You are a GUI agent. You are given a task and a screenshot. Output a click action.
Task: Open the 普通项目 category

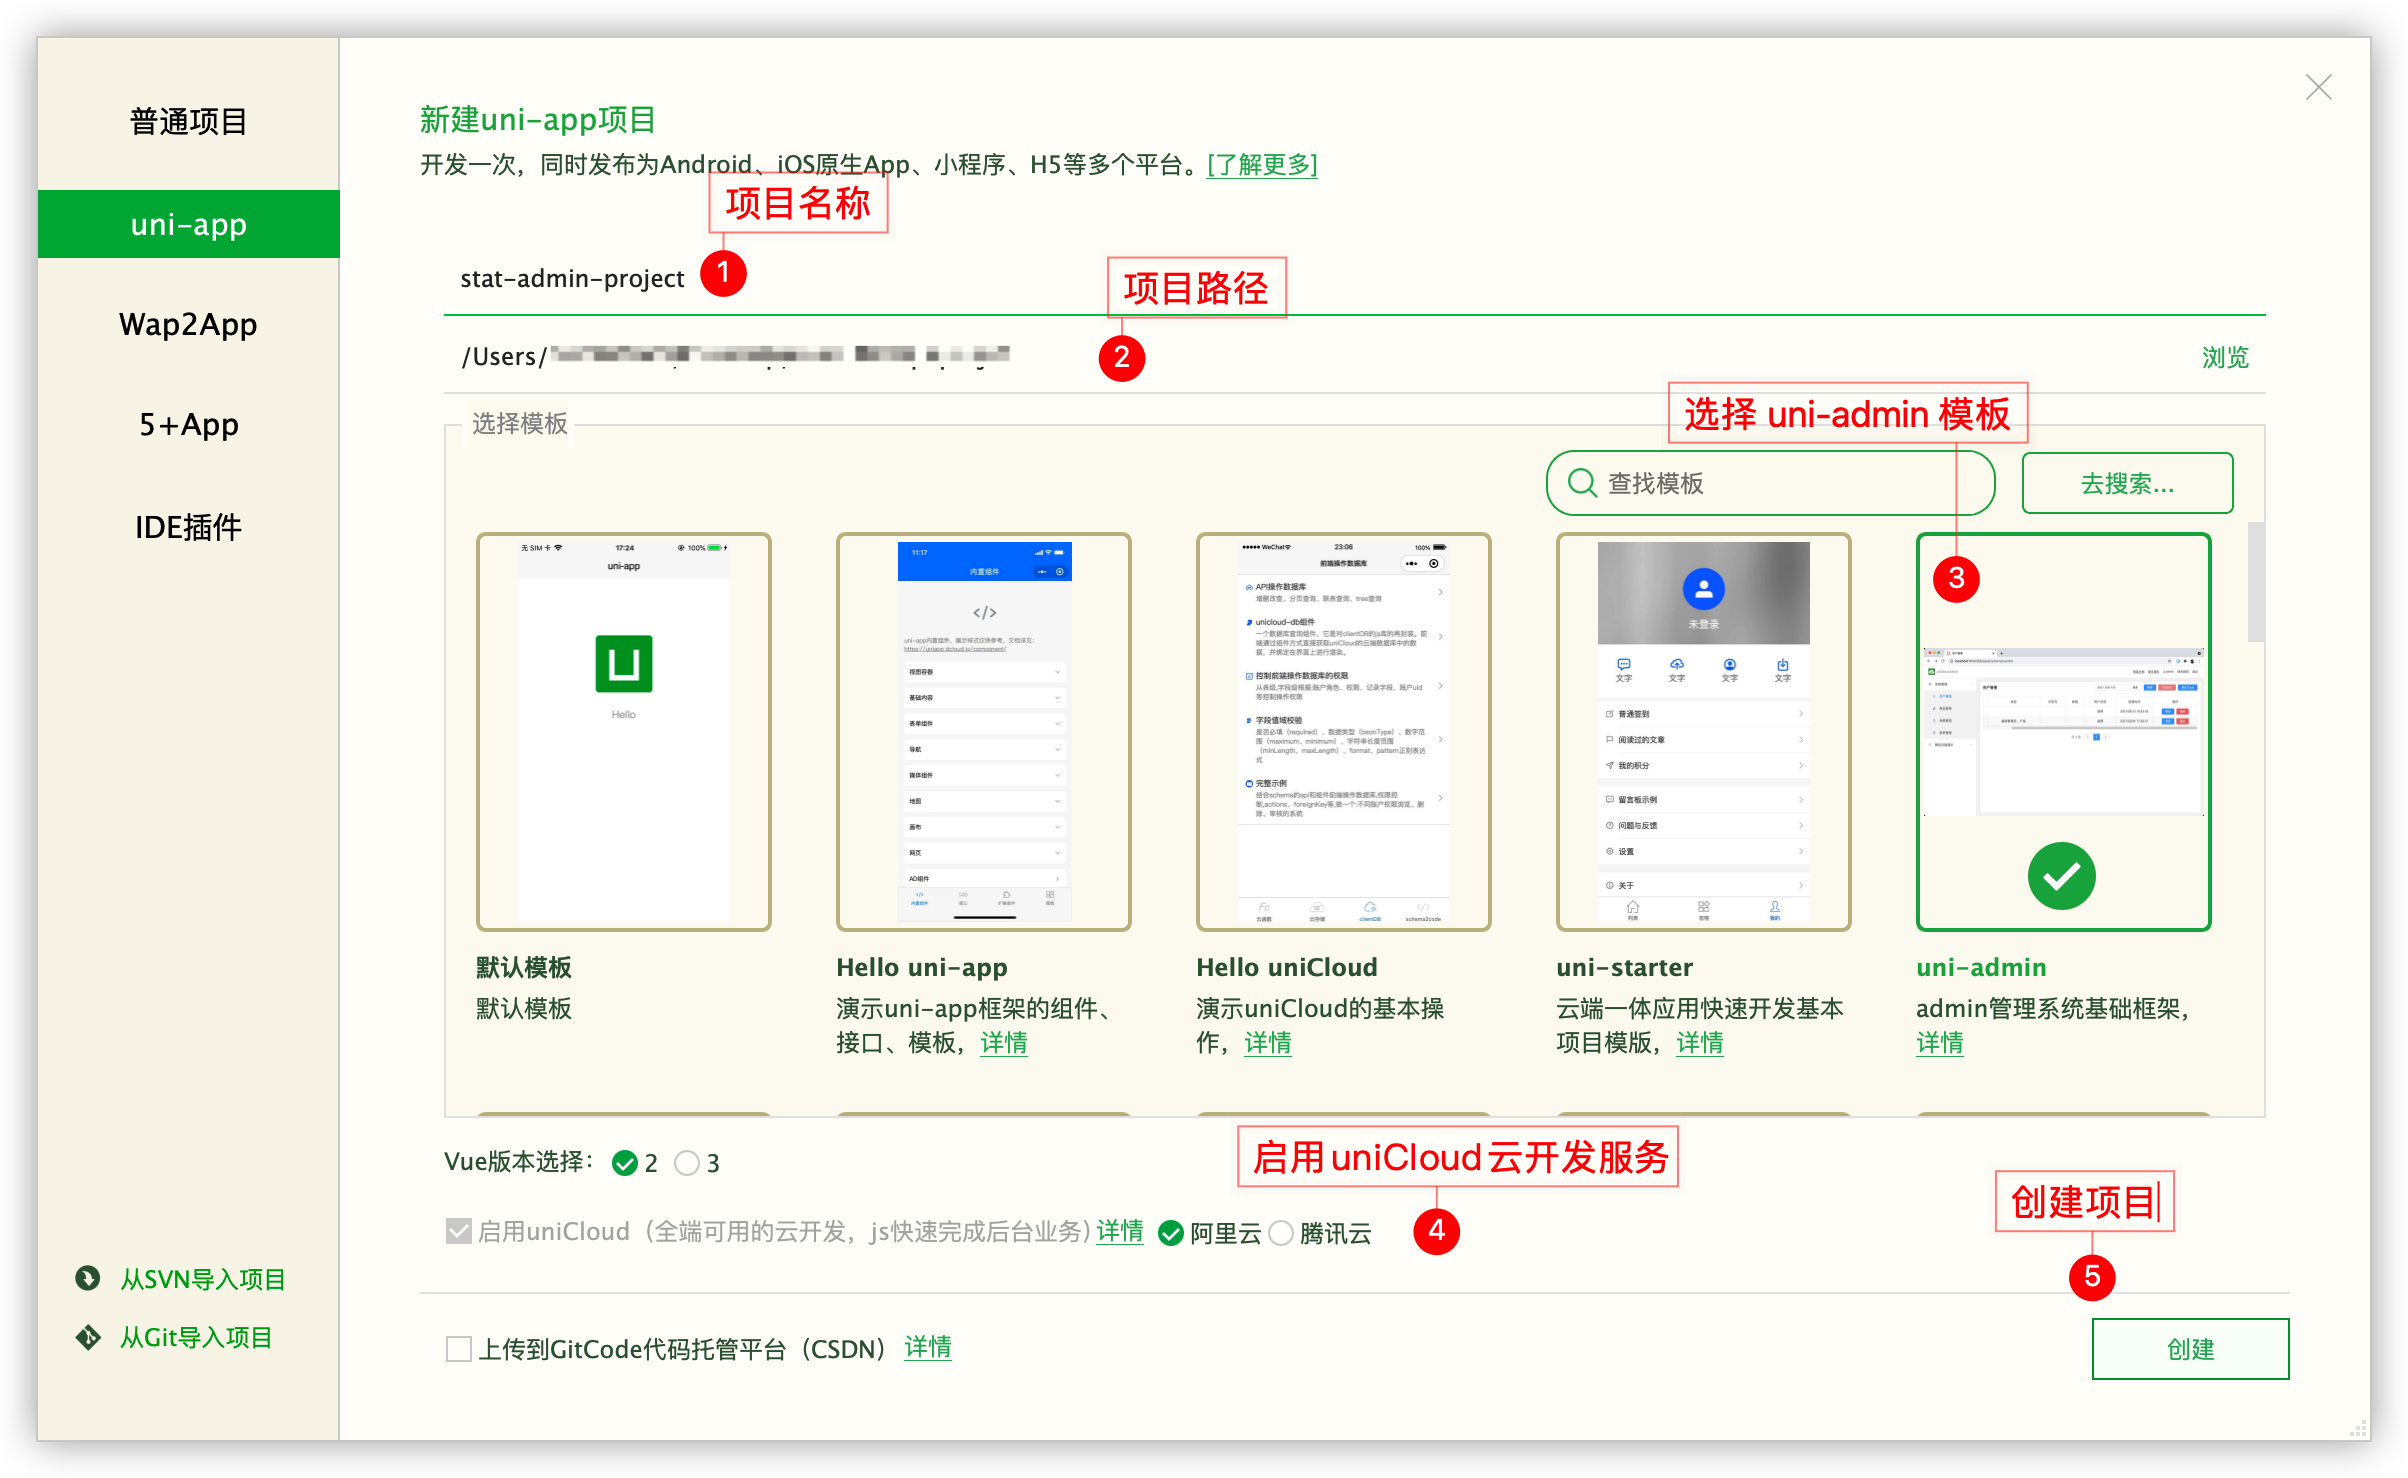(189, 122)
